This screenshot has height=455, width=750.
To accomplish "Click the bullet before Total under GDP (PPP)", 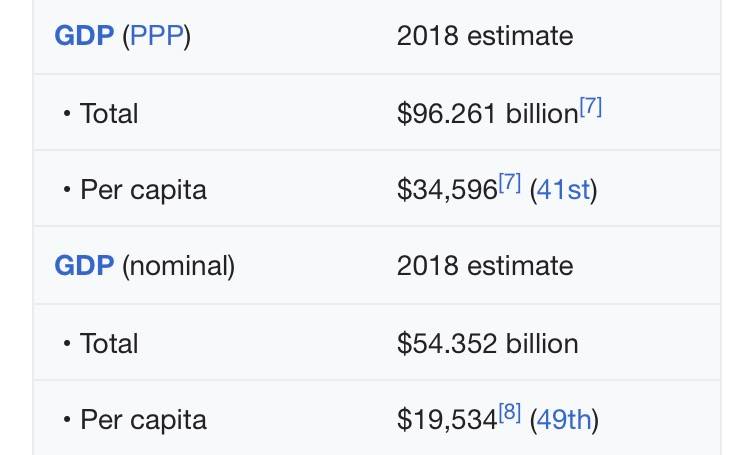I will pos(67,114).
